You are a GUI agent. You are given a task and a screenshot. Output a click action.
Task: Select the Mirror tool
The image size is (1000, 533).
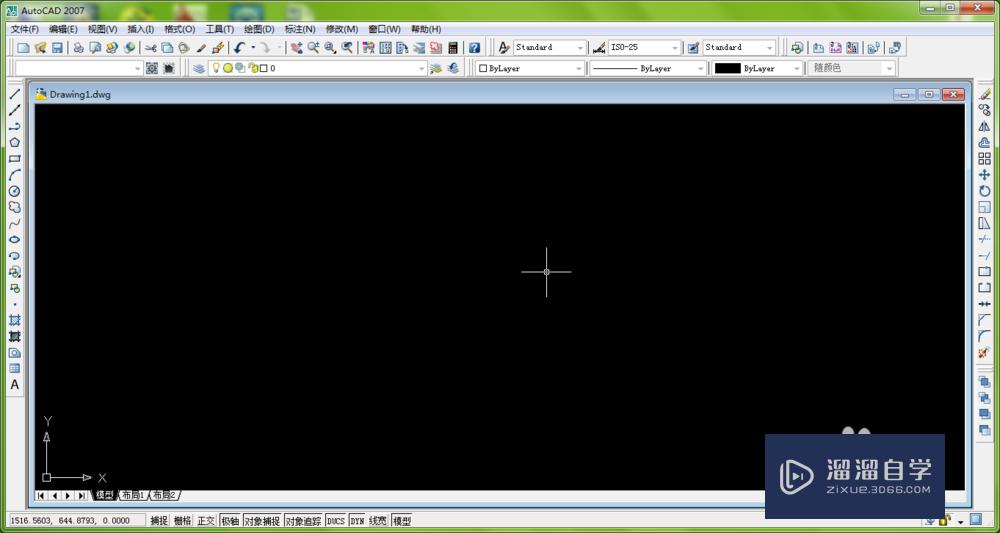pos(985,126)
